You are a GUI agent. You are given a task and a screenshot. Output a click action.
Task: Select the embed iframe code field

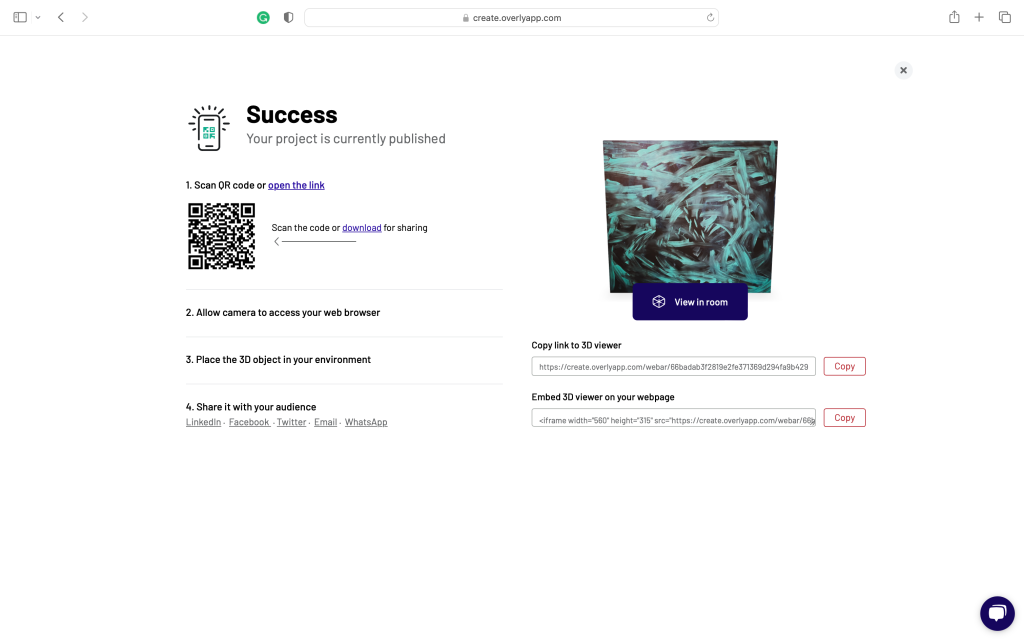672,417
